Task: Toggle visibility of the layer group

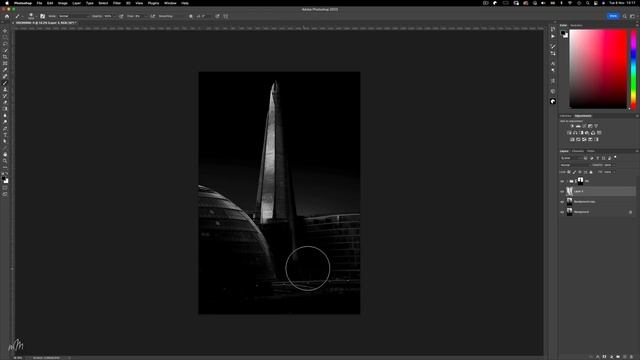Action: tap(562, 181)
